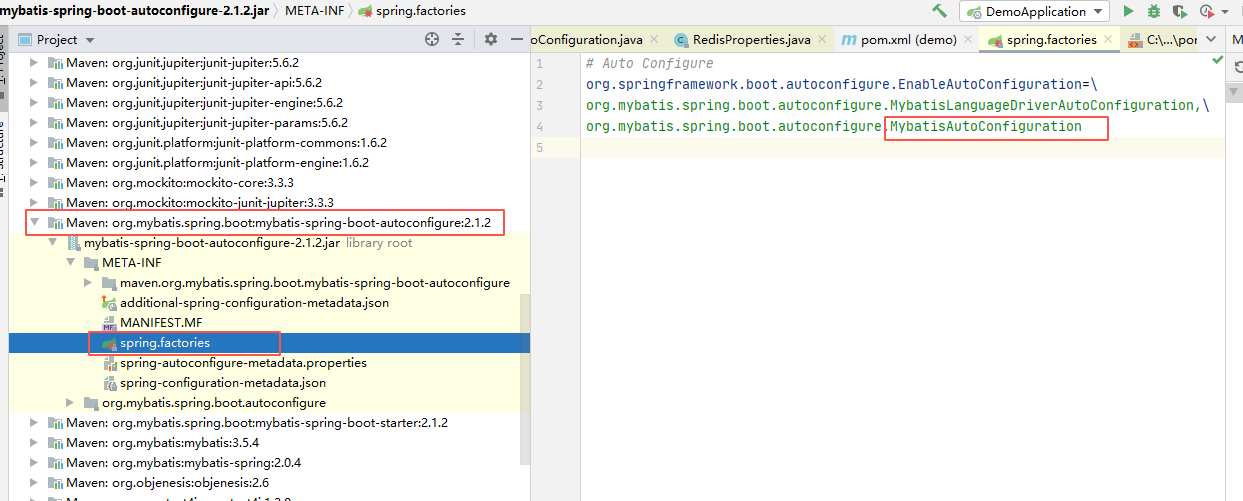Collapse the mybatis-spring-boot-autoconfigure:2.1.2 Maven node
1243x501 pixels.
click(36, 223)
